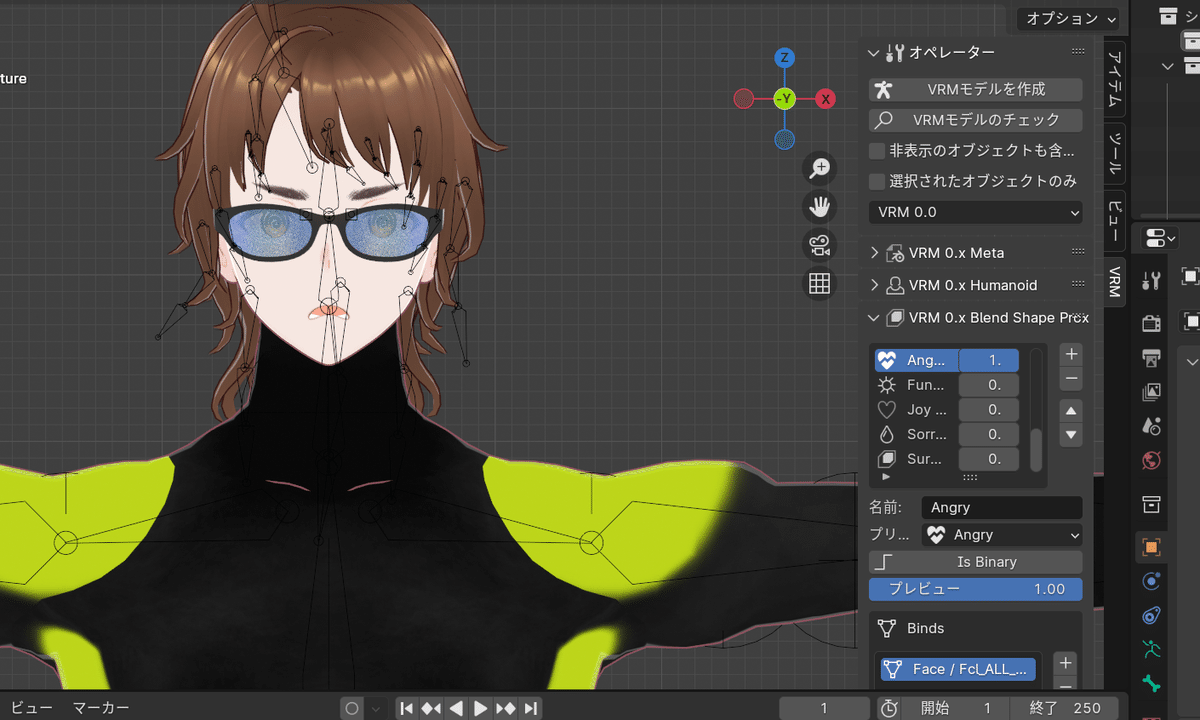Image resolution: width=1200 pixels, height=720 pixels.
Task: Activate the hand pan view gizmo
Action: click(x=820, y=207)
